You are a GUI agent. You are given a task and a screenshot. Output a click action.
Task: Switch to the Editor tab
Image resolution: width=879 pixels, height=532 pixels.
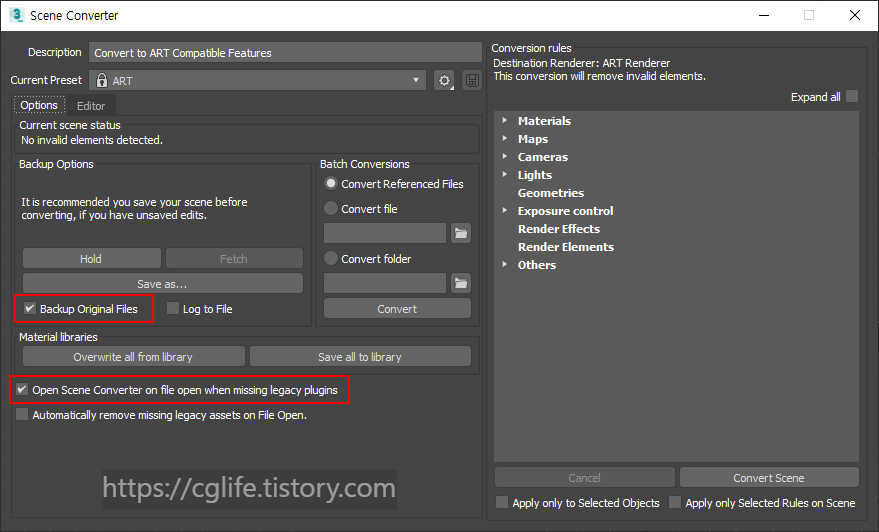point(91,106)
